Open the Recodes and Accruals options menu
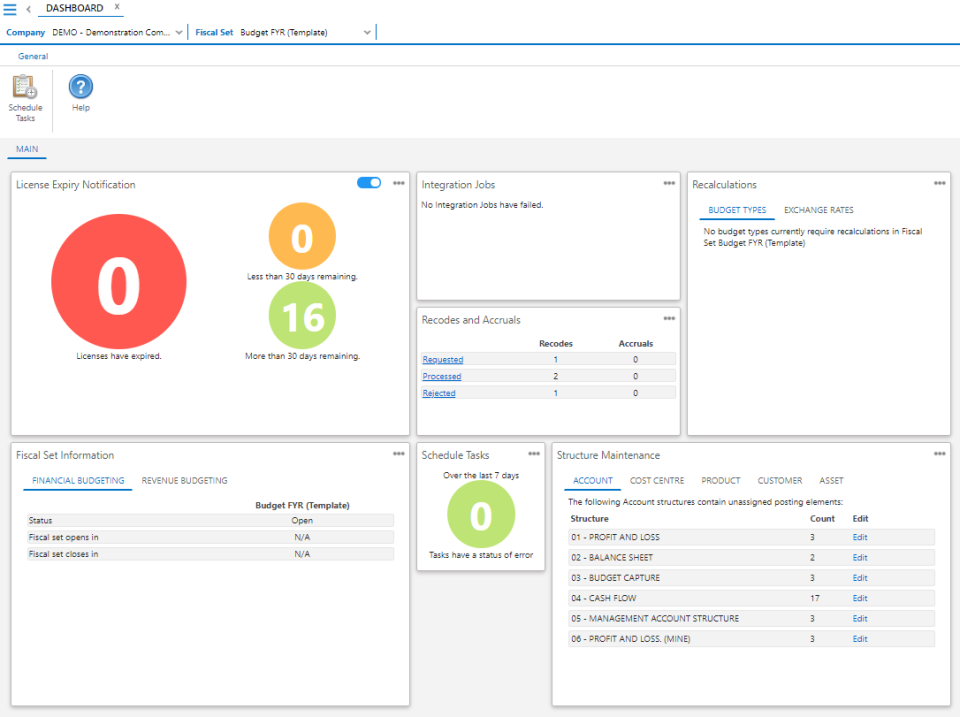 click(x=668, y=318)
